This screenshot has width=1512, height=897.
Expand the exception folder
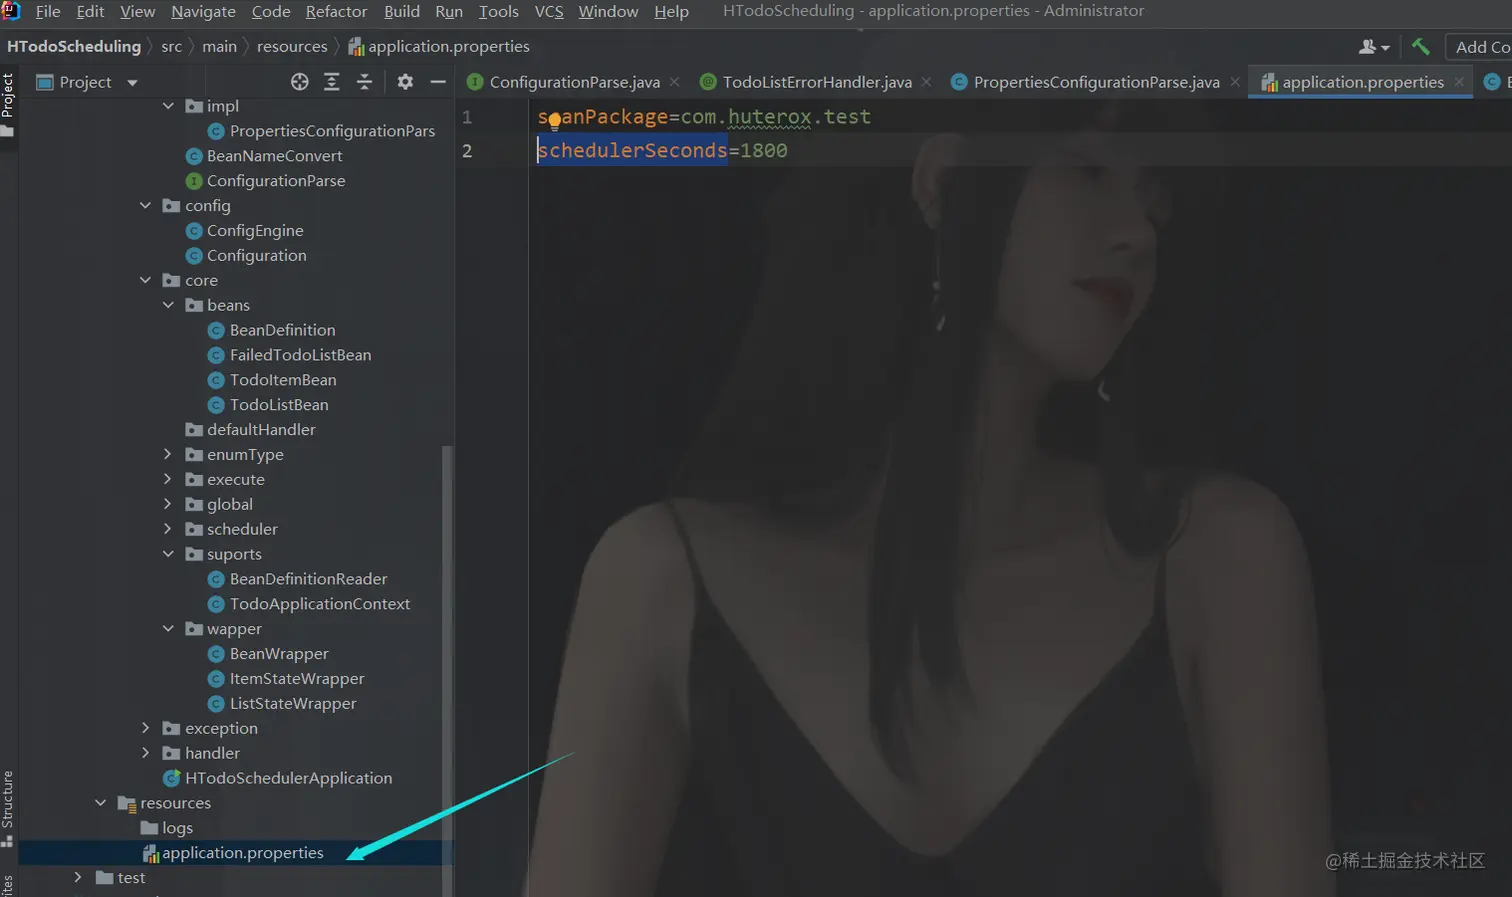pyautogui.click(x=146, y=728)
